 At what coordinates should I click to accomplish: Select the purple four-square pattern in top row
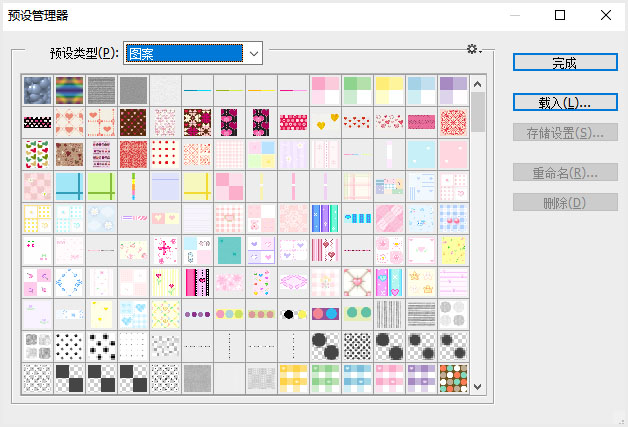coord(454,91)
